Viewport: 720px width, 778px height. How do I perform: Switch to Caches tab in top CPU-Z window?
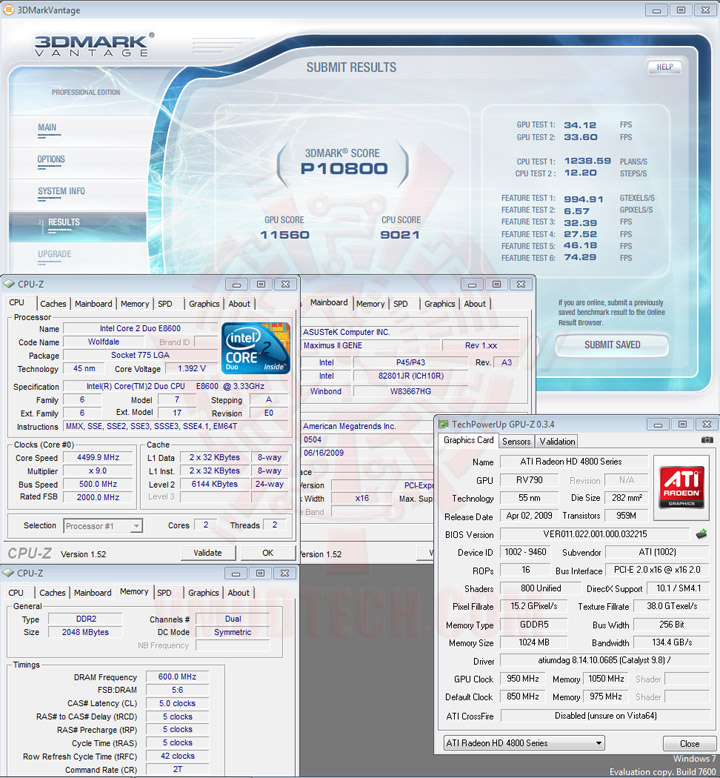coord(53,304)
